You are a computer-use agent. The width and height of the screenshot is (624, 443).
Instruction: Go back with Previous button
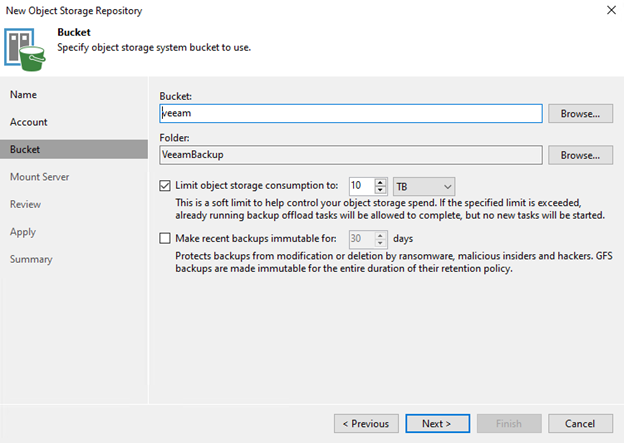coord(364,423)
